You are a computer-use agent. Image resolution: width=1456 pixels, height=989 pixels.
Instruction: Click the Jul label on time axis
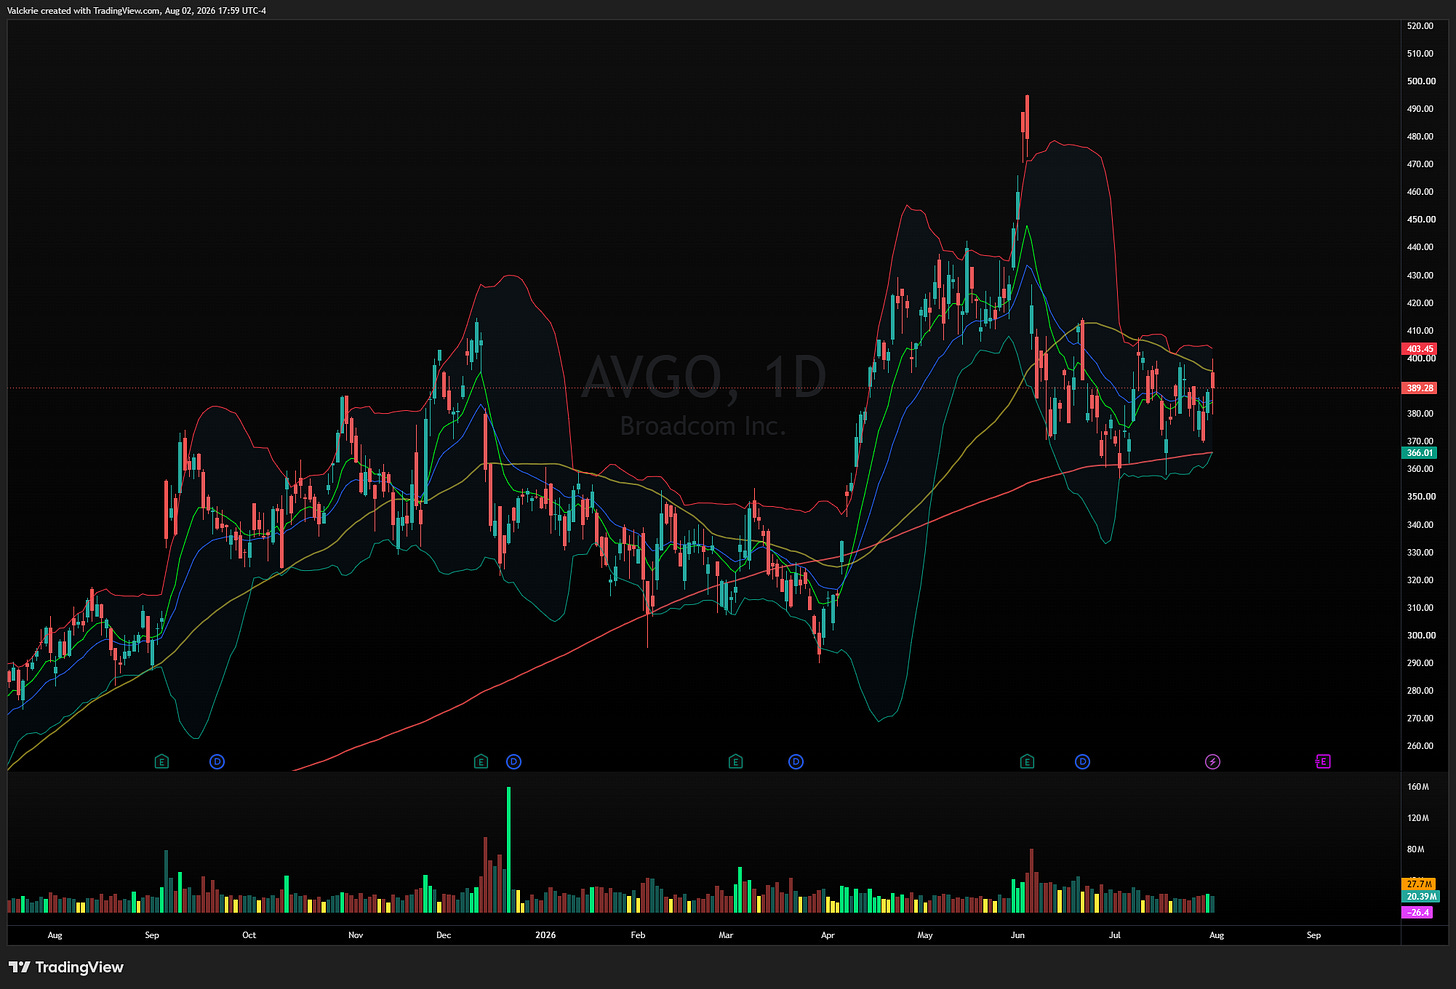1113,935
